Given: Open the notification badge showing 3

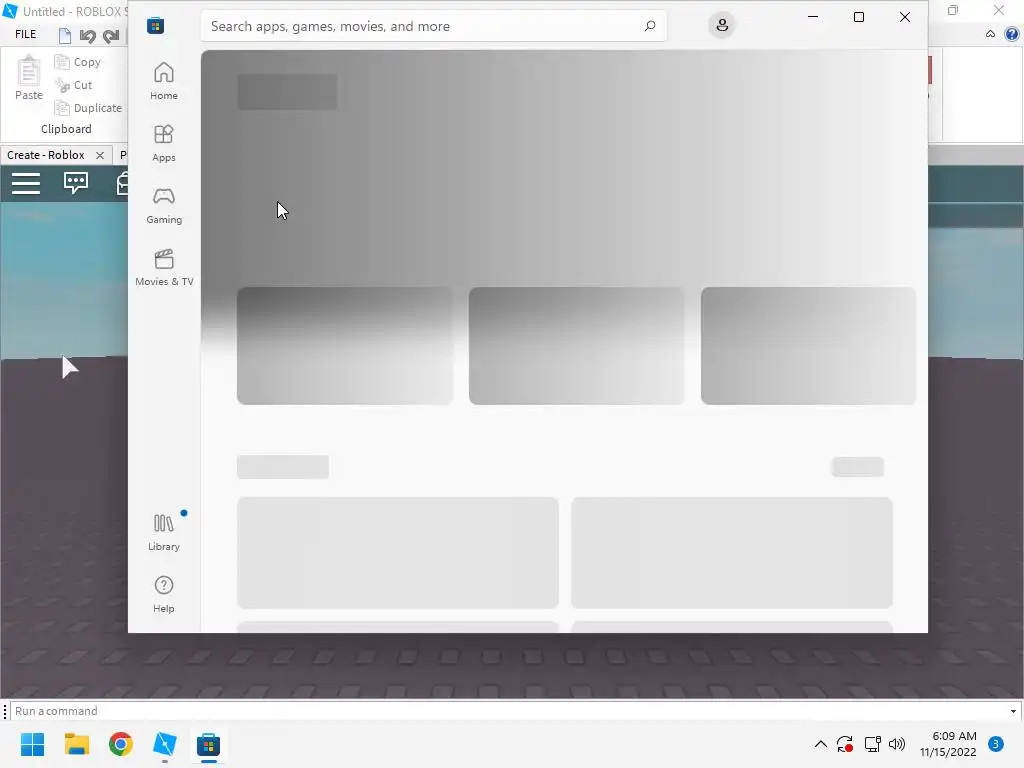Looking at the screenshot, I should click(996, 744).
